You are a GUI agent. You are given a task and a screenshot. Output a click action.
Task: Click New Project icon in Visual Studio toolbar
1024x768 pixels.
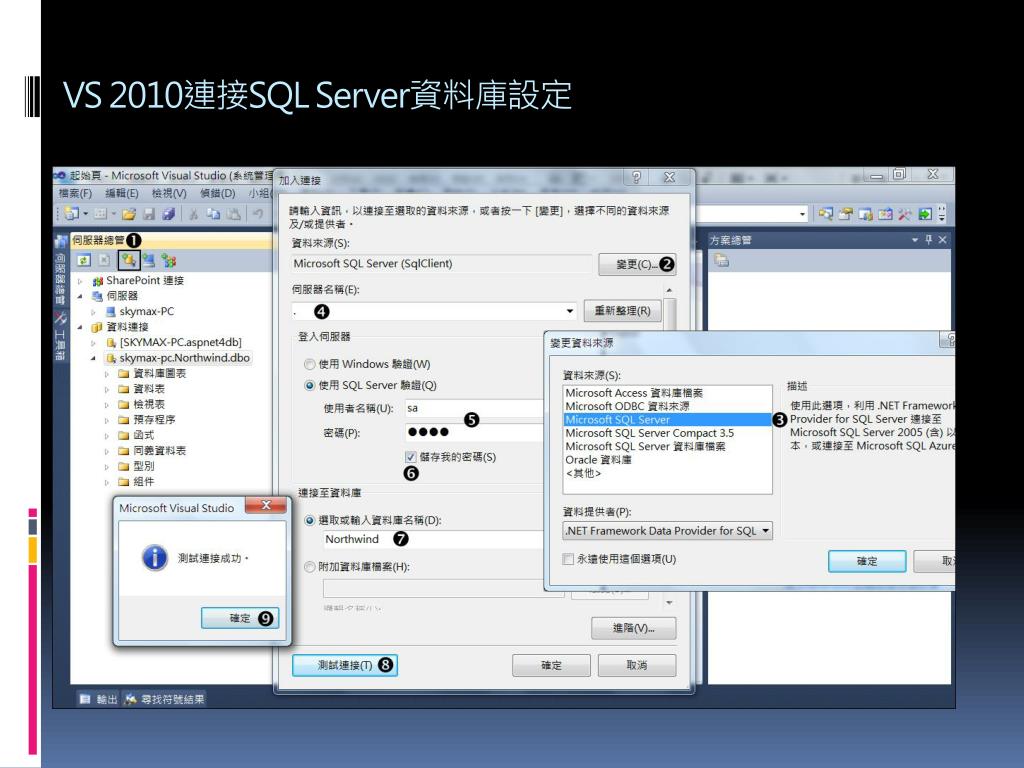point(72,214)
